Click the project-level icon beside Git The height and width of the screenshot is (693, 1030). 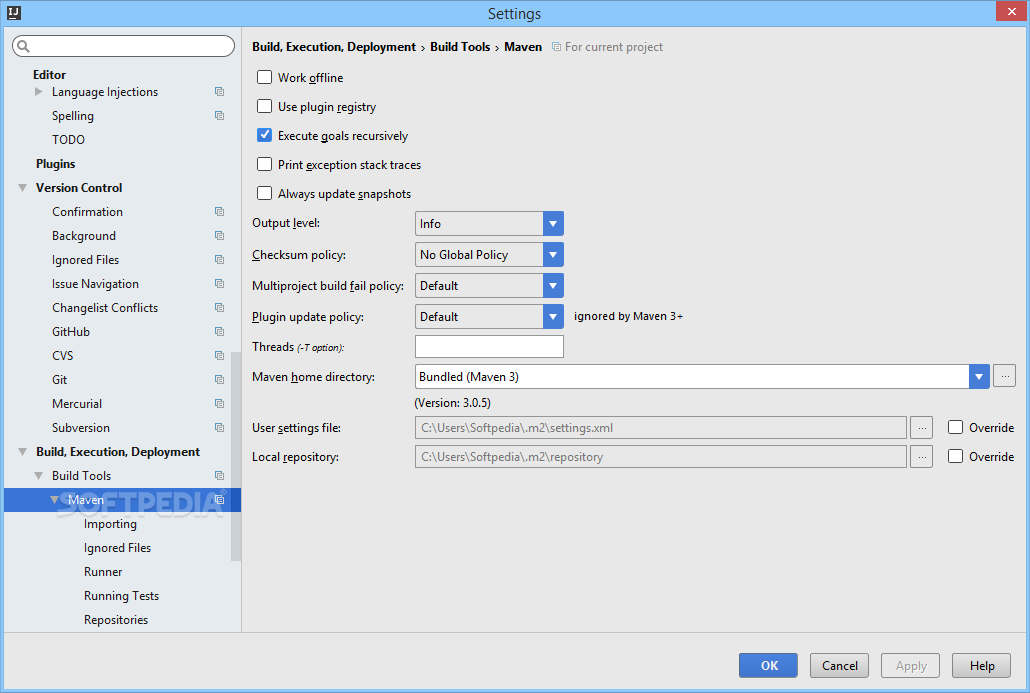(x=219, y=380)
